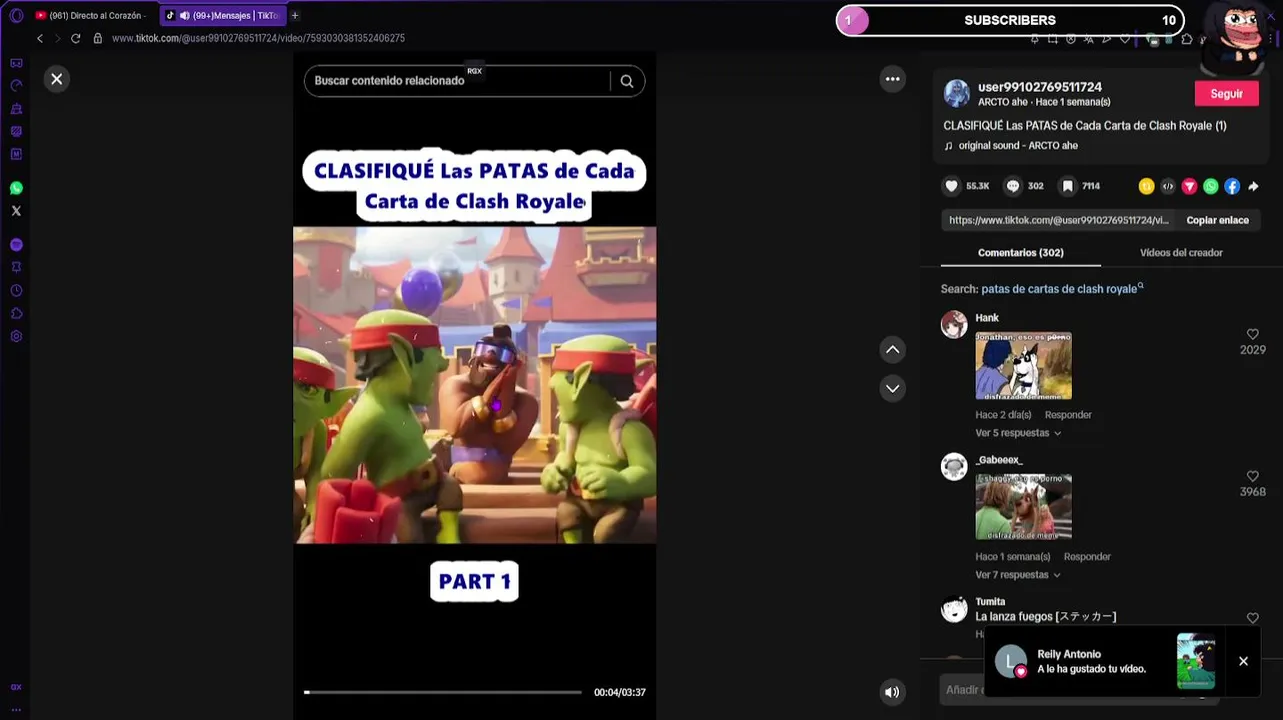Reply to Hank's comment with Responder
The image size is (1283, 720).
1068,415
